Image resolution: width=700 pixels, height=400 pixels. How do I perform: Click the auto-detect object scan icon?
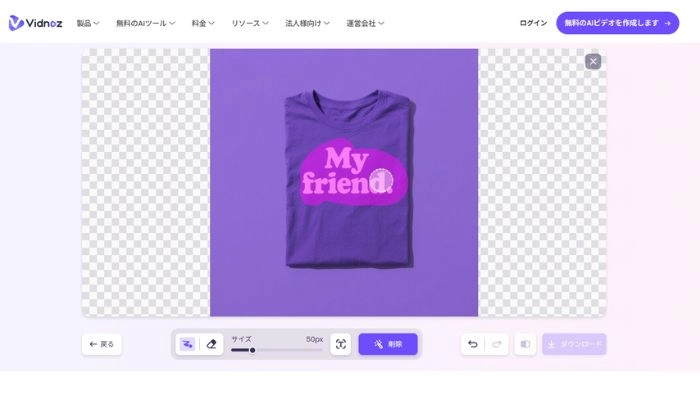tap(341, 344)
